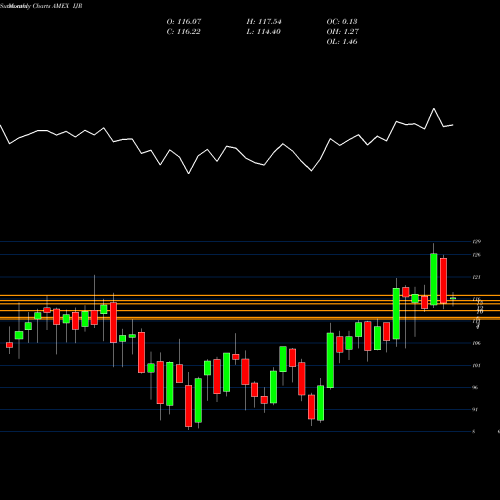
Task: Click the 126 price axis label
Action: click(476, 255)
